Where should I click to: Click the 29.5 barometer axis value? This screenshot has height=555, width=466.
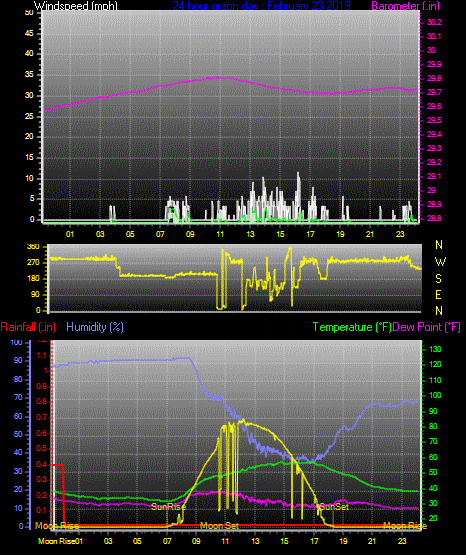(434, 120)
